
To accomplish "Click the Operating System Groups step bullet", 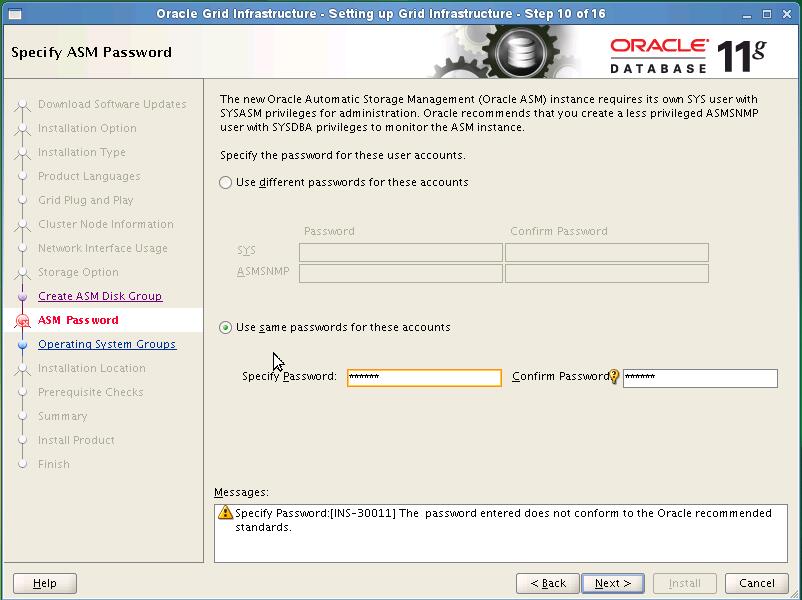I will (23, 345).
